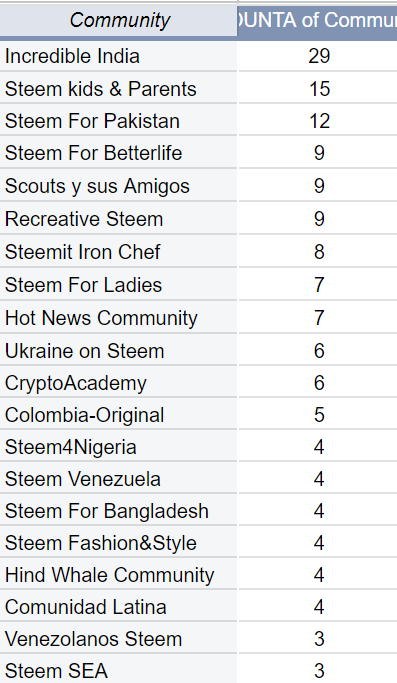This screenshot has width=397, height=683.
Task: Click the CryptoAcademy cell
Action: [119, 383]
